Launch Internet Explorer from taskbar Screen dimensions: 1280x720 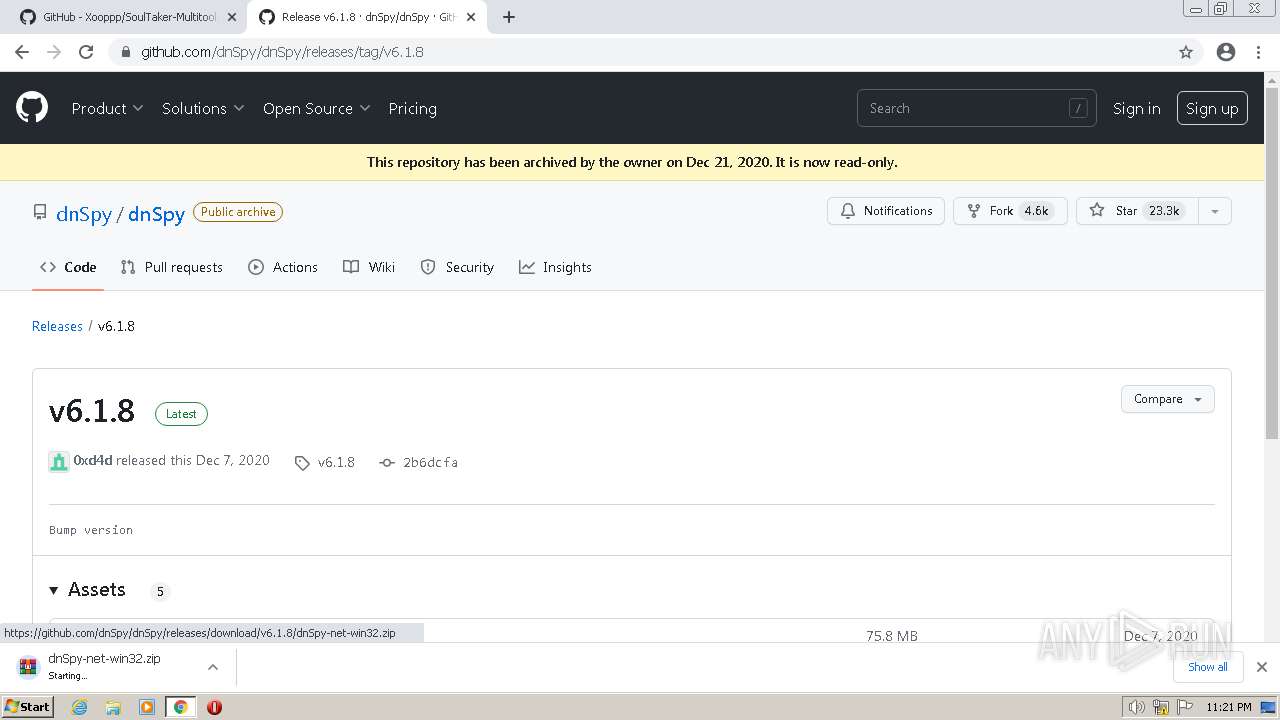click(x=79, y=707)
